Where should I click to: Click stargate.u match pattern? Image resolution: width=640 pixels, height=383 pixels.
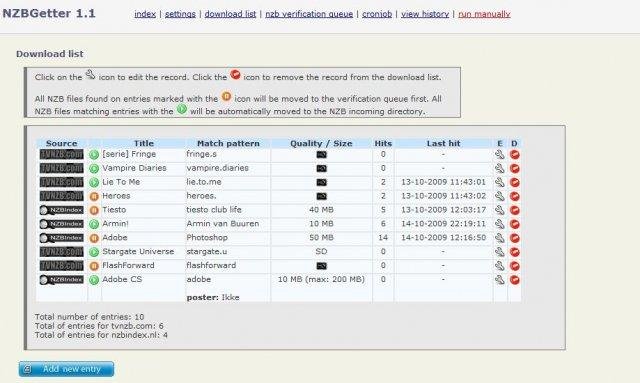(x=207, y=252)
